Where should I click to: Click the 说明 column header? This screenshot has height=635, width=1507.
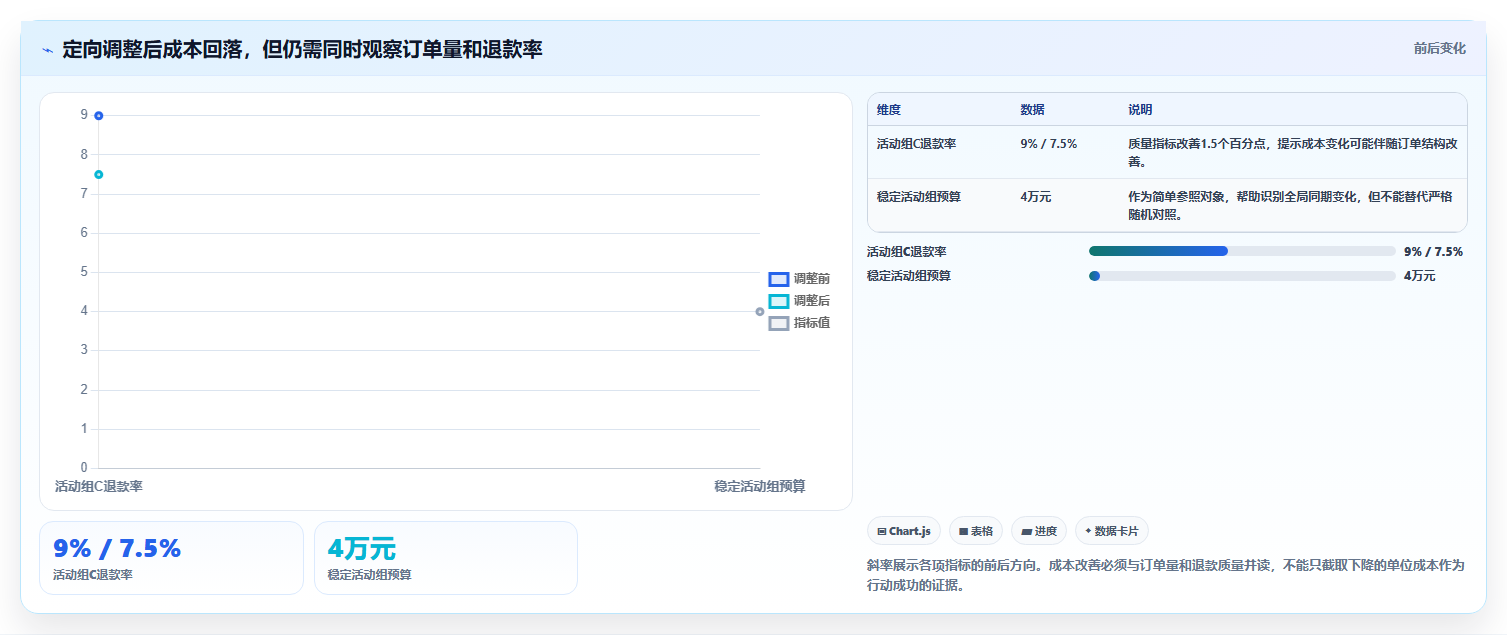(x=1140, y=110)
